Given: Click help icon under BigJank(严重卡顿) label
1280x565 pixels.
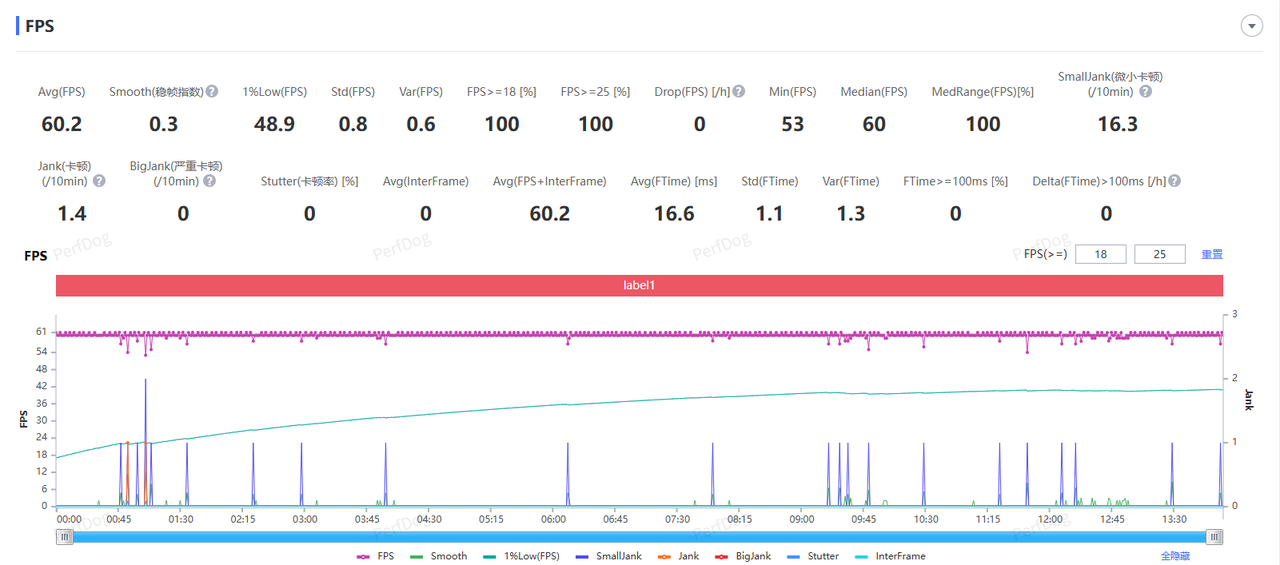Looking at the screenshot, I should (209, 181).
